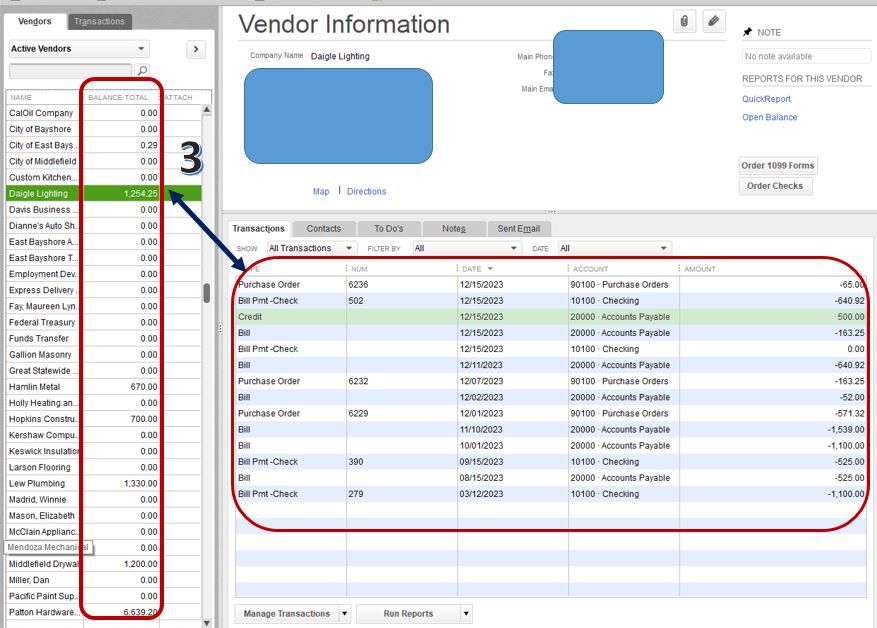The height and width of the screenshot is (628, 877).
Task: Select Purchase Order 6236 transaction
Action: pos(551,285)
